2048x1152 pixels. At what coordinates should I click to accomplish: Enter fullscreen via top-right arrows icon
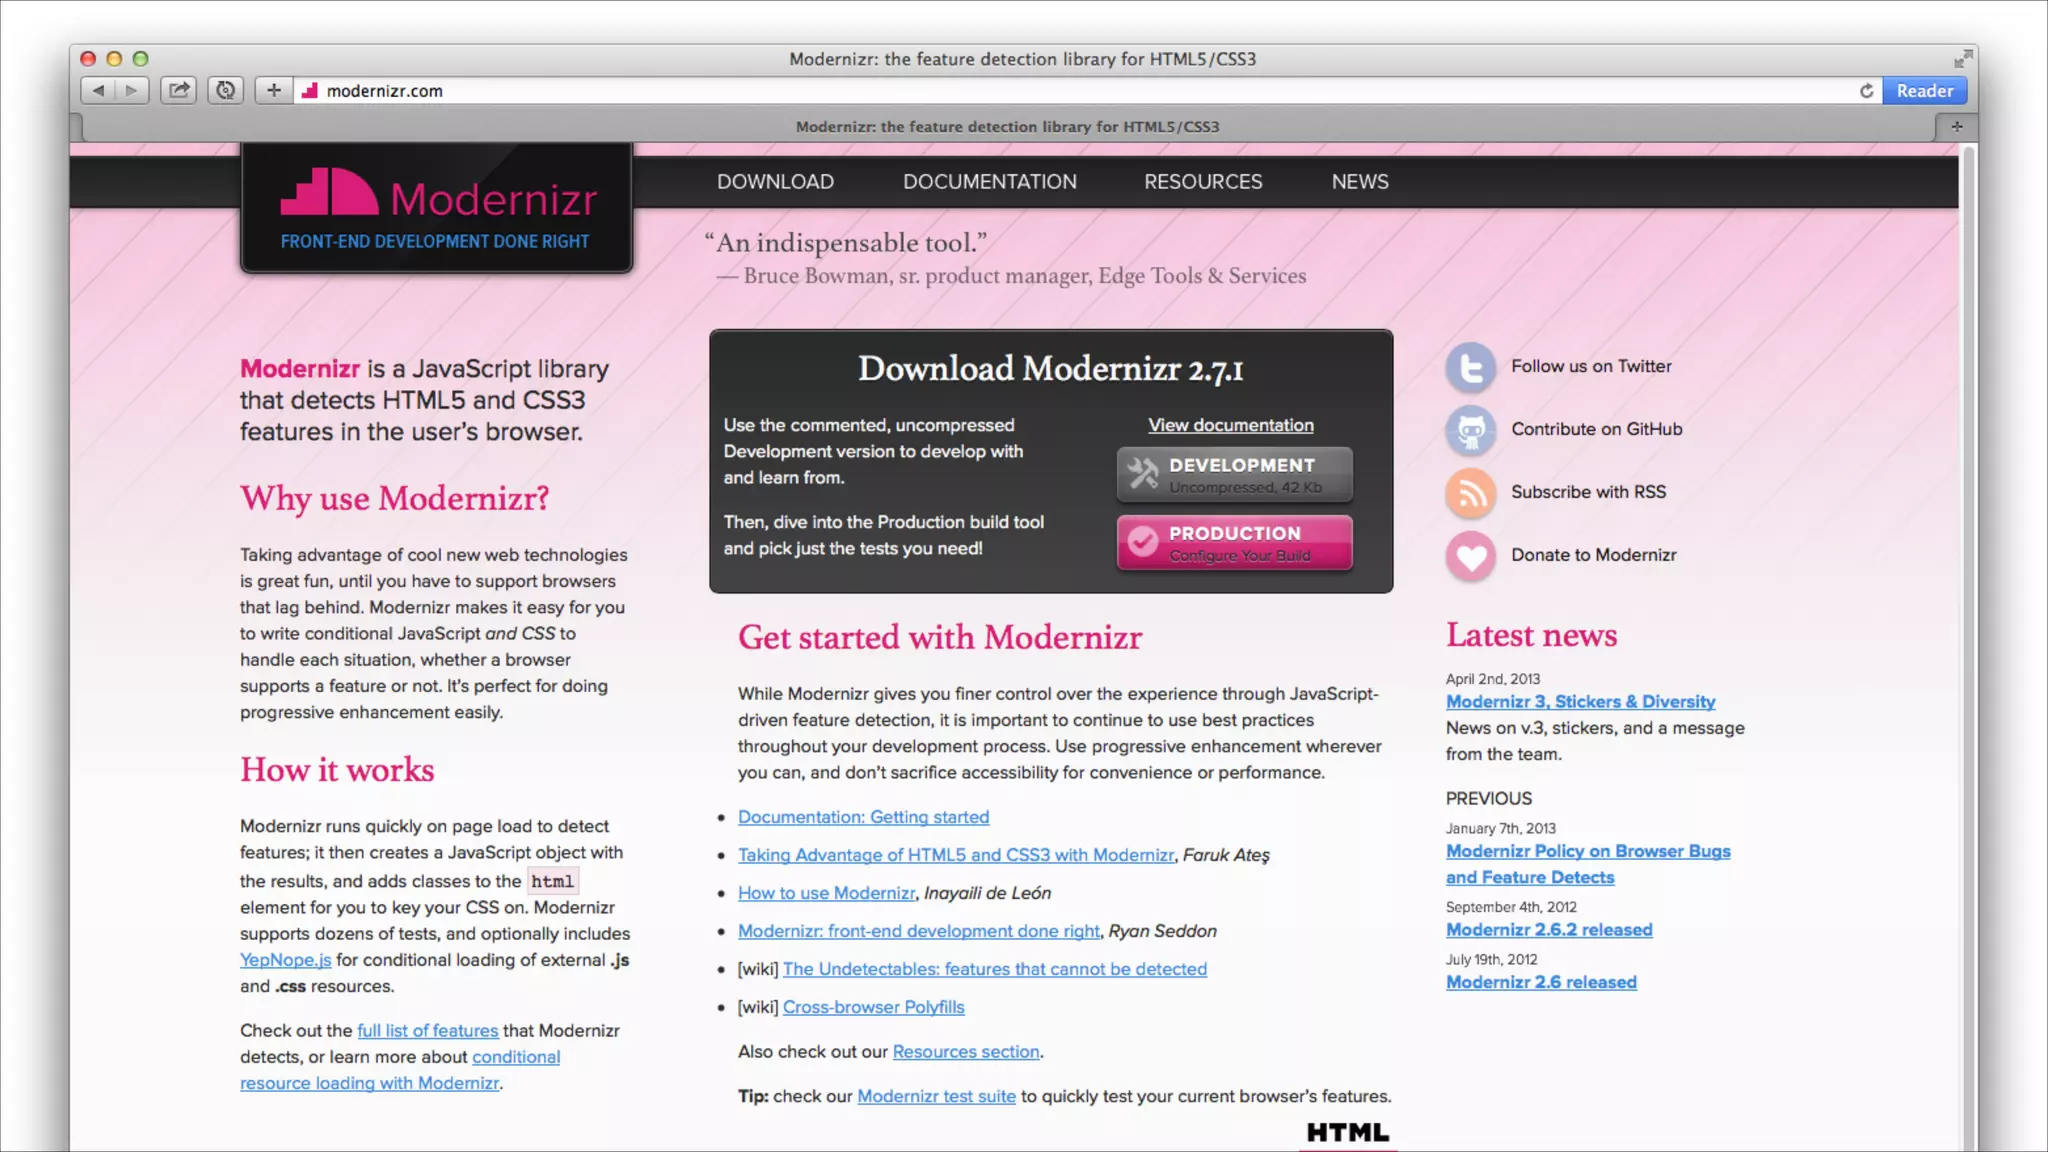(1963, 59)
